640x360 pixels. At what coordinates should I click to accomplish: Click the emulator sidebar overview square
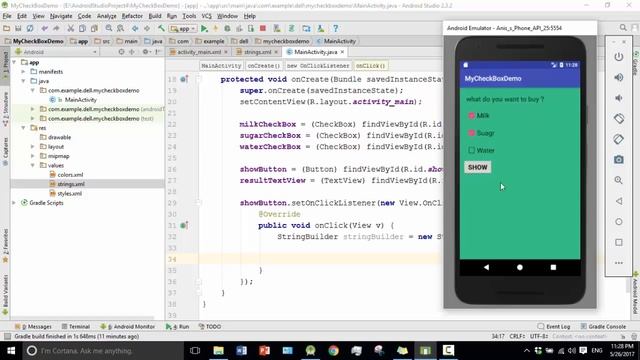point(619,242)
